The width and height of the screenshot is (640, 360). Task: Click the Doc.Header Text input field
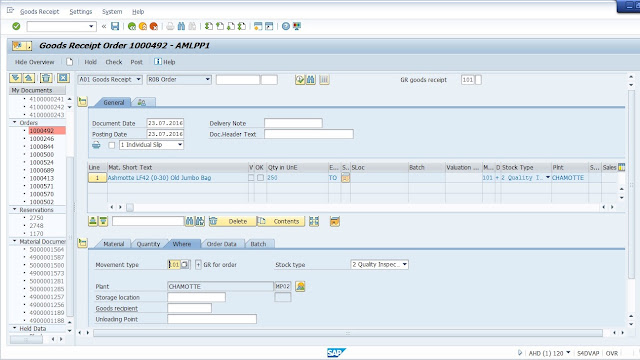309,134
